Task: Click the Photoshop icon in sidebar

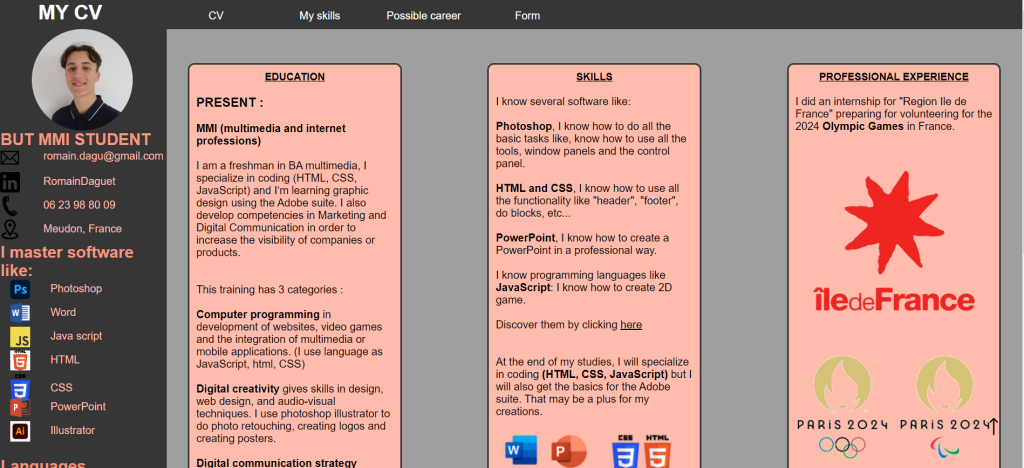Action: pyautogui.click(x=20, y=289)
